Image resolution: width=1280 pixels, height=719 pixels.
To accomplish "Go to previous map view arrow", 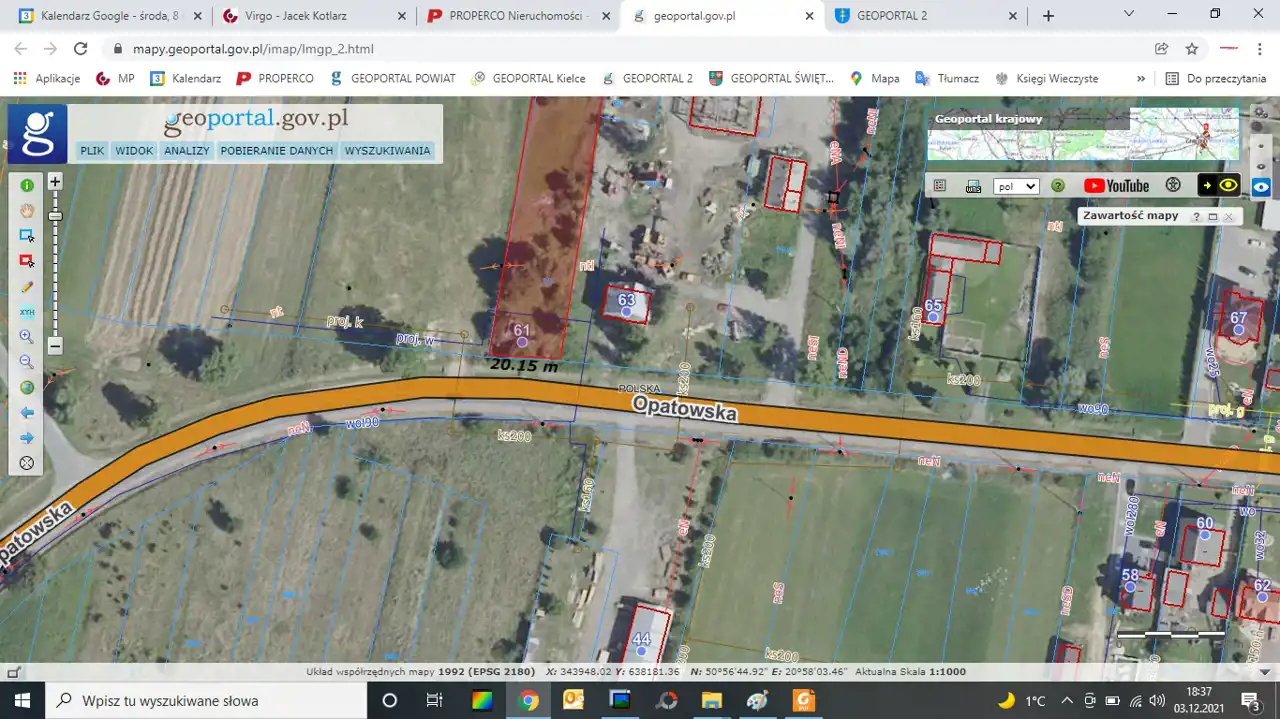I will point(27,412).
